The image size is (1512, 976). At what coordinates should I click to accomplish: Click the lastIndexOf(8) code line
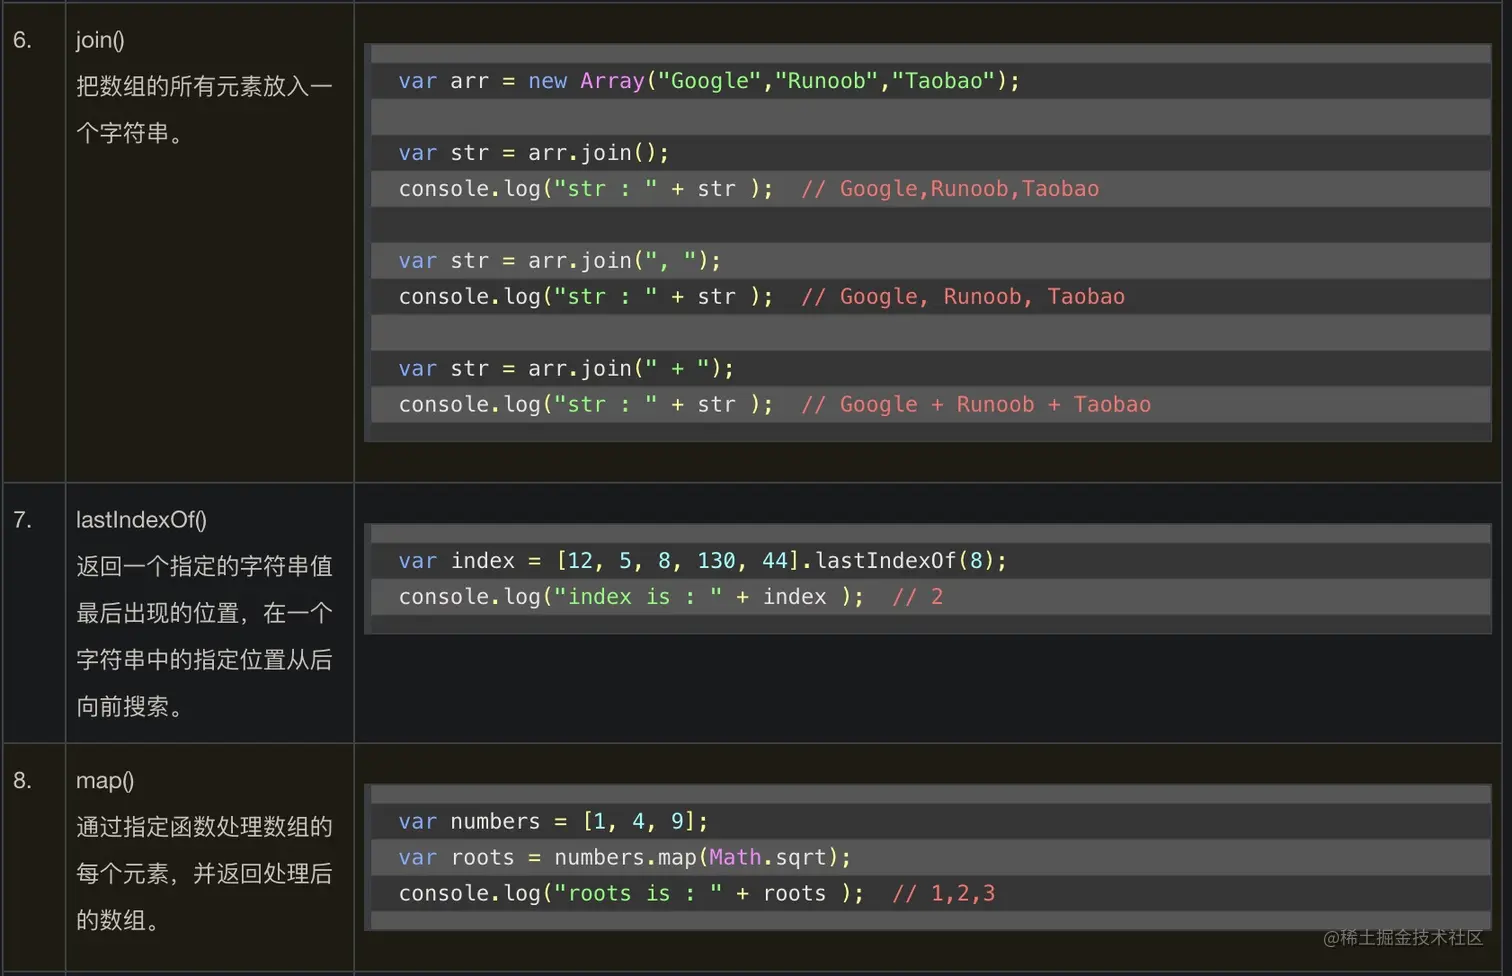[702, 561]
